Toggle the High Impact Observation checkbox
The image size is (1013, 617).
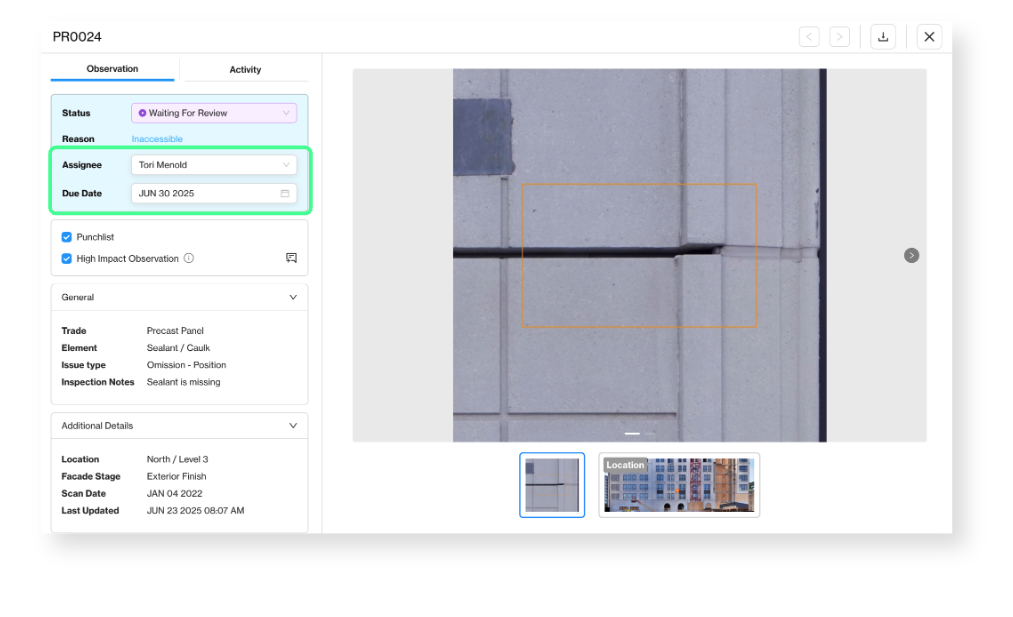pyautogui.click(x=67, y=258)
